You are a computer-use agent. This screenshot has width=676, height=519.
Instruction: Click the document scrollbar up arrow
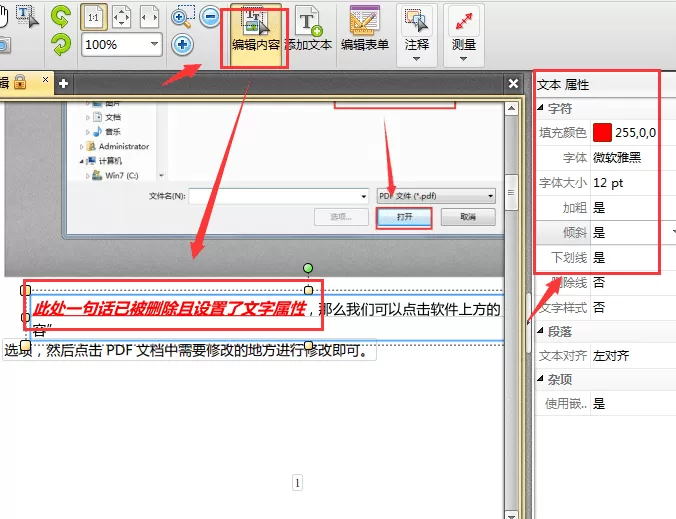click(511, 108)
